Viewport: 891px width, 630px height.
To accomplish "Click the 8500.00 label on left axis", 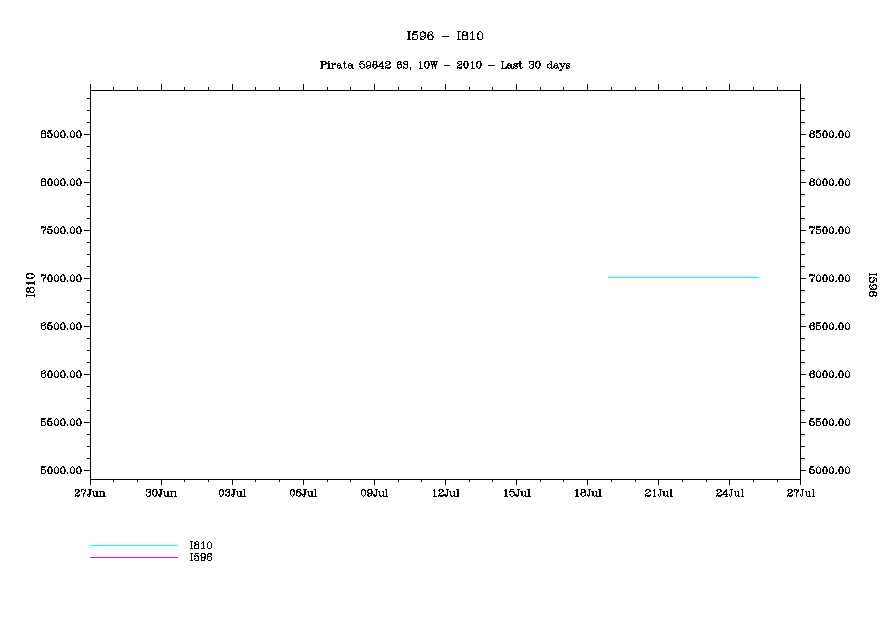I will (60, 135).
